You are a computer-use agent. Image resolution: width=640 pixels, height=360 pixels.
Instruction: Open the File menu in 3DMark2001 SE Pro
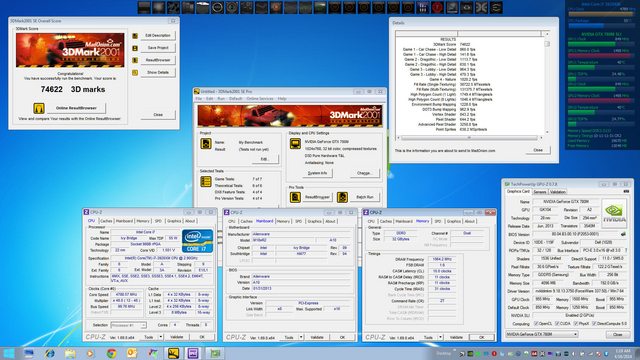pos(198,99)
